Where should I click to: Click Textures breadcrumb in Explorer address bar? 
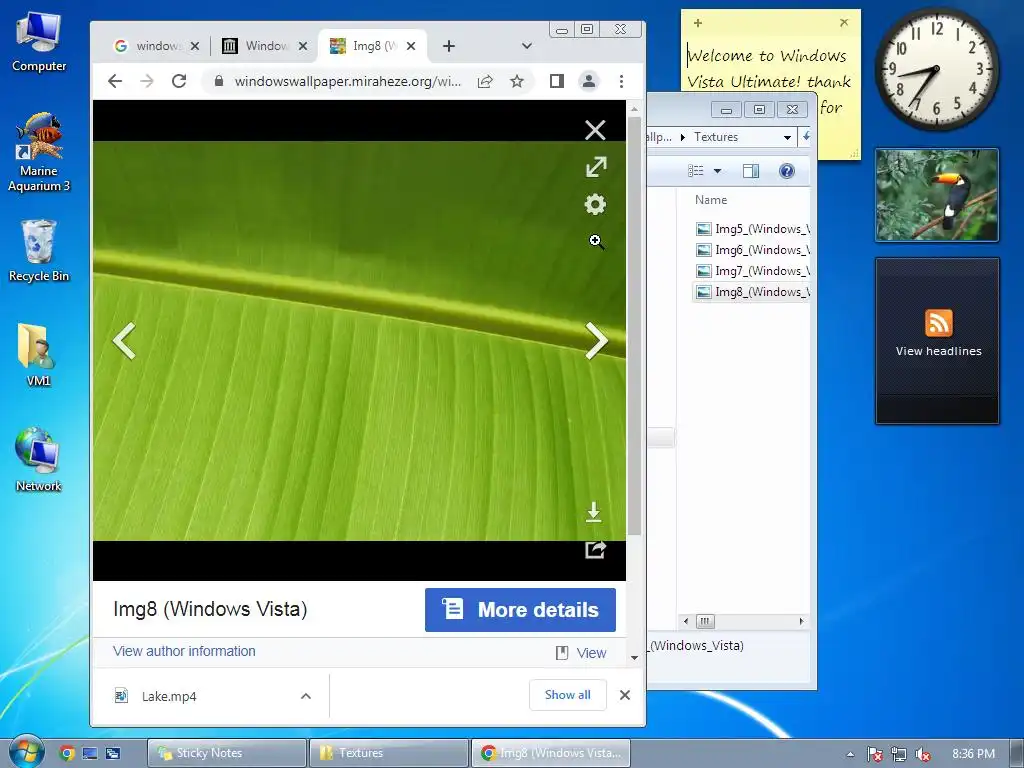(x=716, y=137)
